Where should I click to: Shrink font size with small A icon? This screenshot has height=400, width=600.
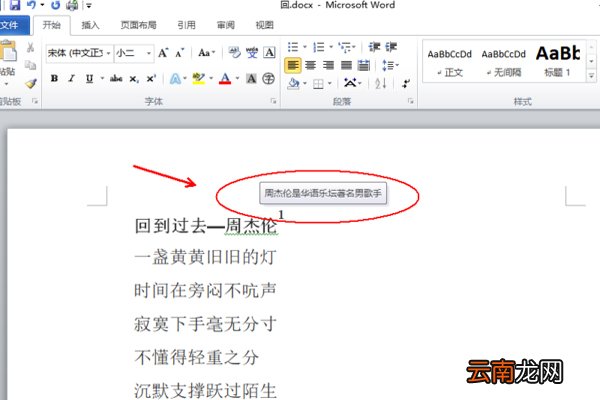tap(180, 53)
